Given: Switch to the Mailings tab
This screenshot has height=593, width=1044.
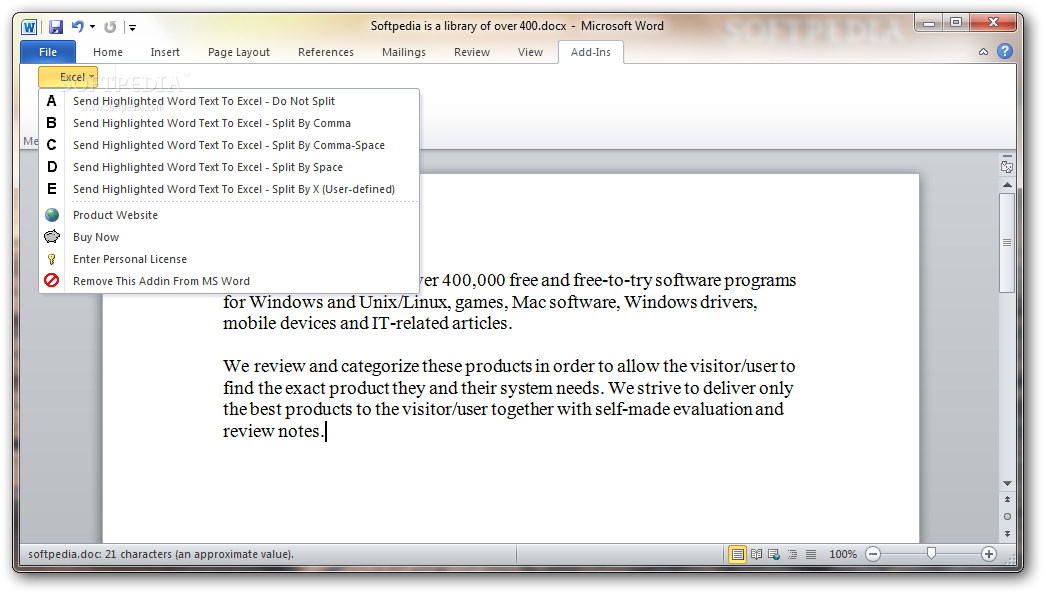Looking at the screenshot, I should [404, 52].
